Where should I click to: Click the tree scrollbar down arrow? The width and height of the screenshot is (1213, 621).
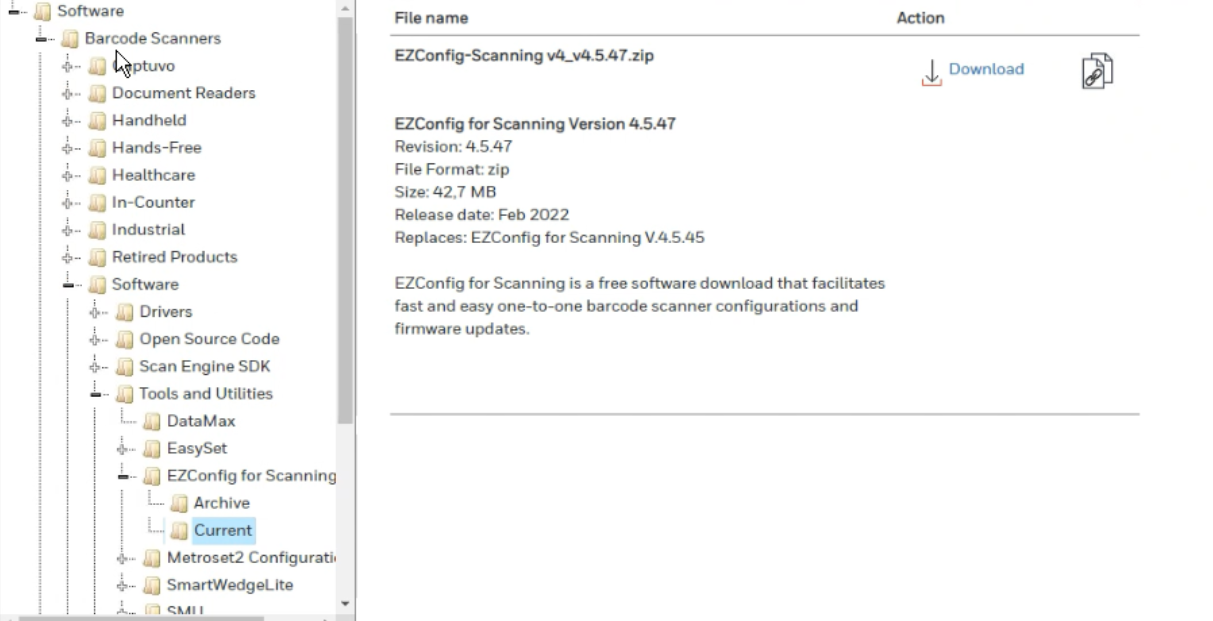[x=346, y=604]
